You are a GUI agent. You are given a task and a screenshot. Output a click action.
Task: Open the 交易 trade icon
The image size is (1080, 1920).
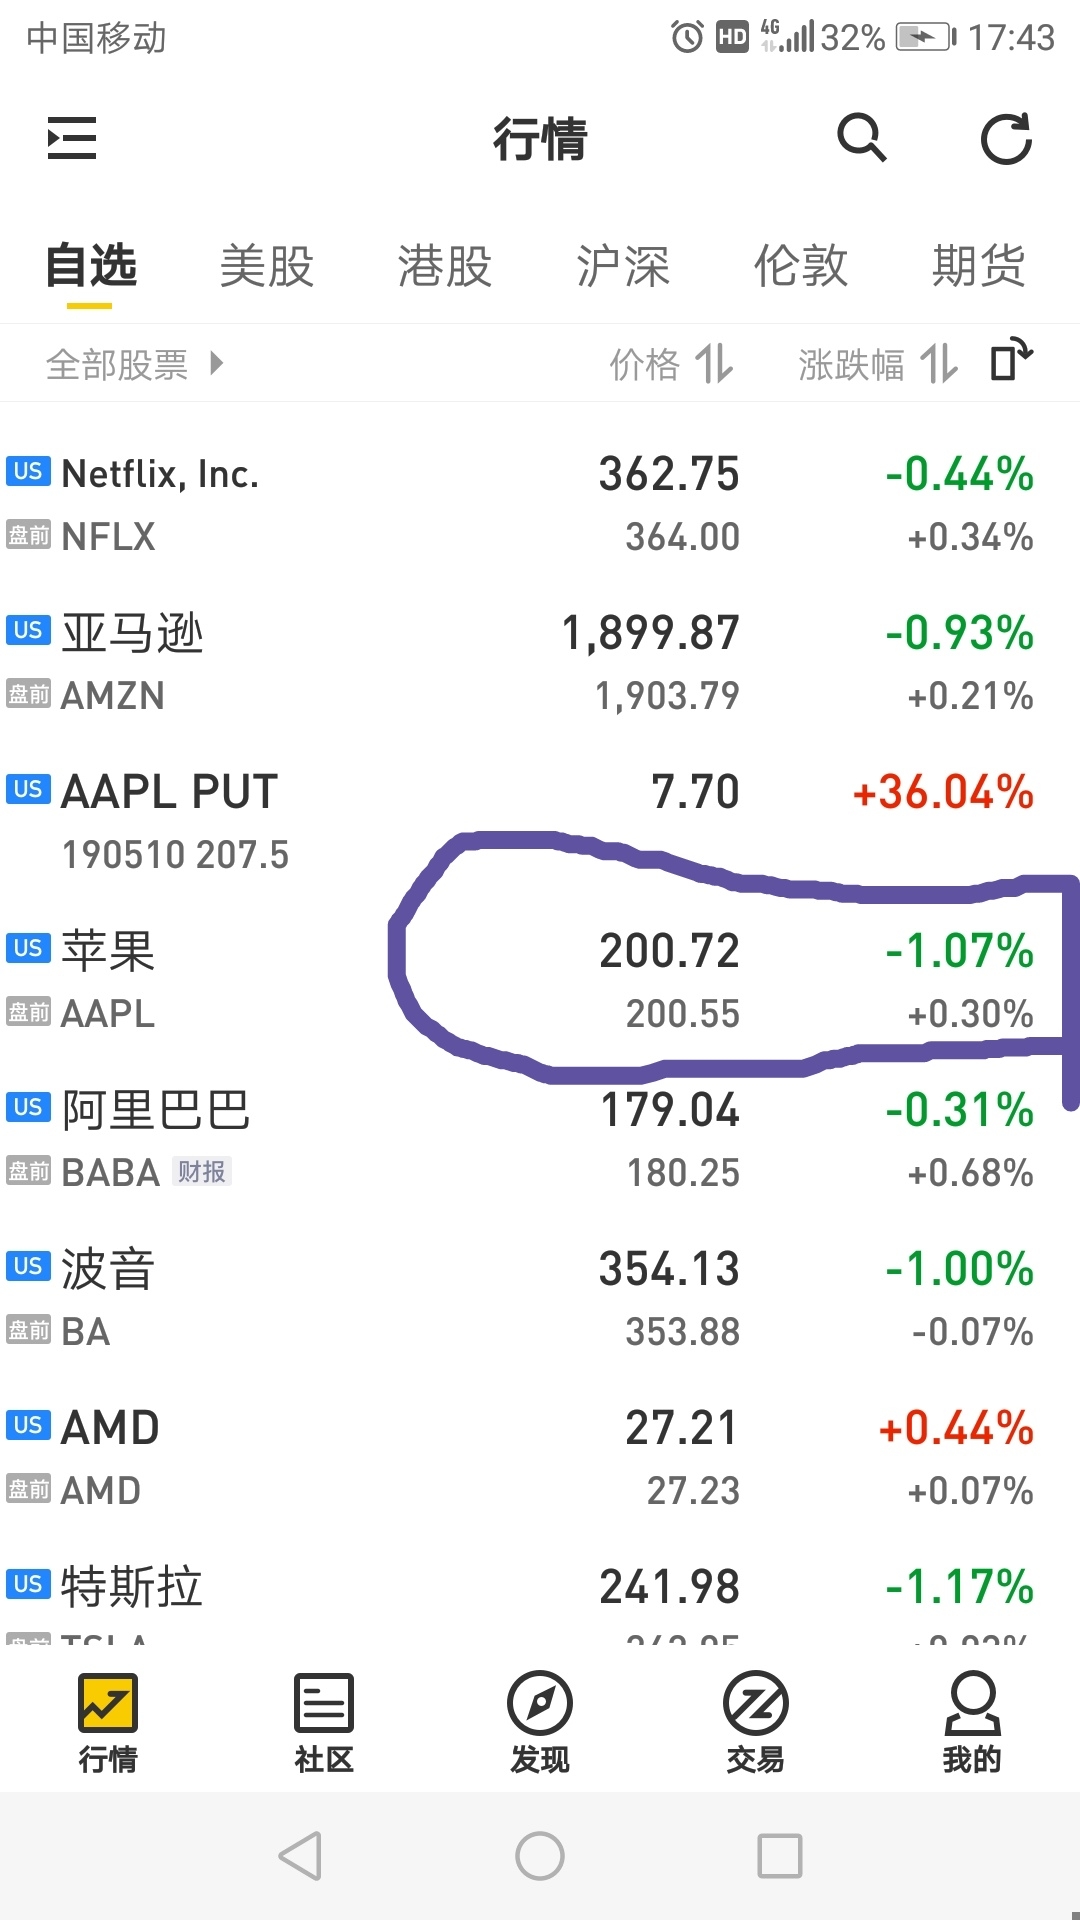pyautogui.click(x=756, y=1723)
